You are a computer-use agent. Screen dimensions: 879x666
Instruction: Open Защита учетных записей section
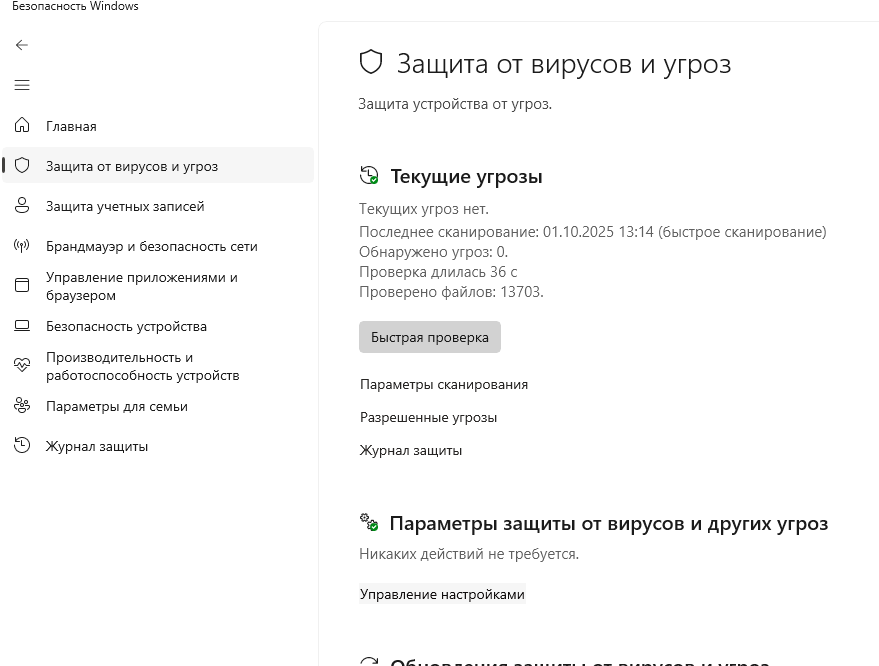point(125,206)
